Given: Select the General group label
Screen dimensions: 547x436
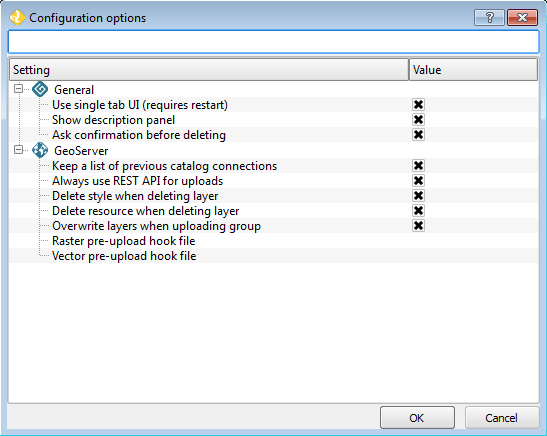Looking at the screenshot, I should pos(74,90).
